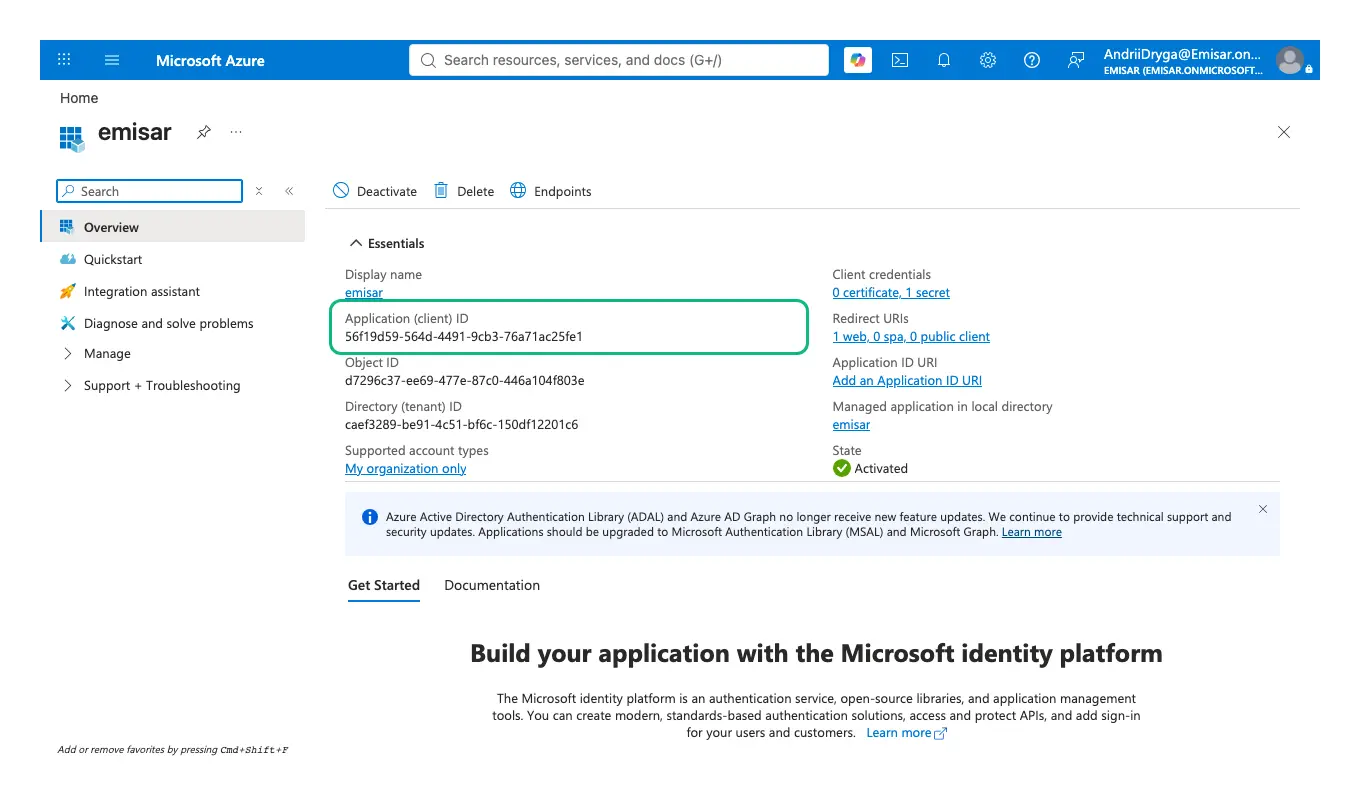Open the hamburger portal menu
Screen dimensions: 1360x800
point(112,60)
